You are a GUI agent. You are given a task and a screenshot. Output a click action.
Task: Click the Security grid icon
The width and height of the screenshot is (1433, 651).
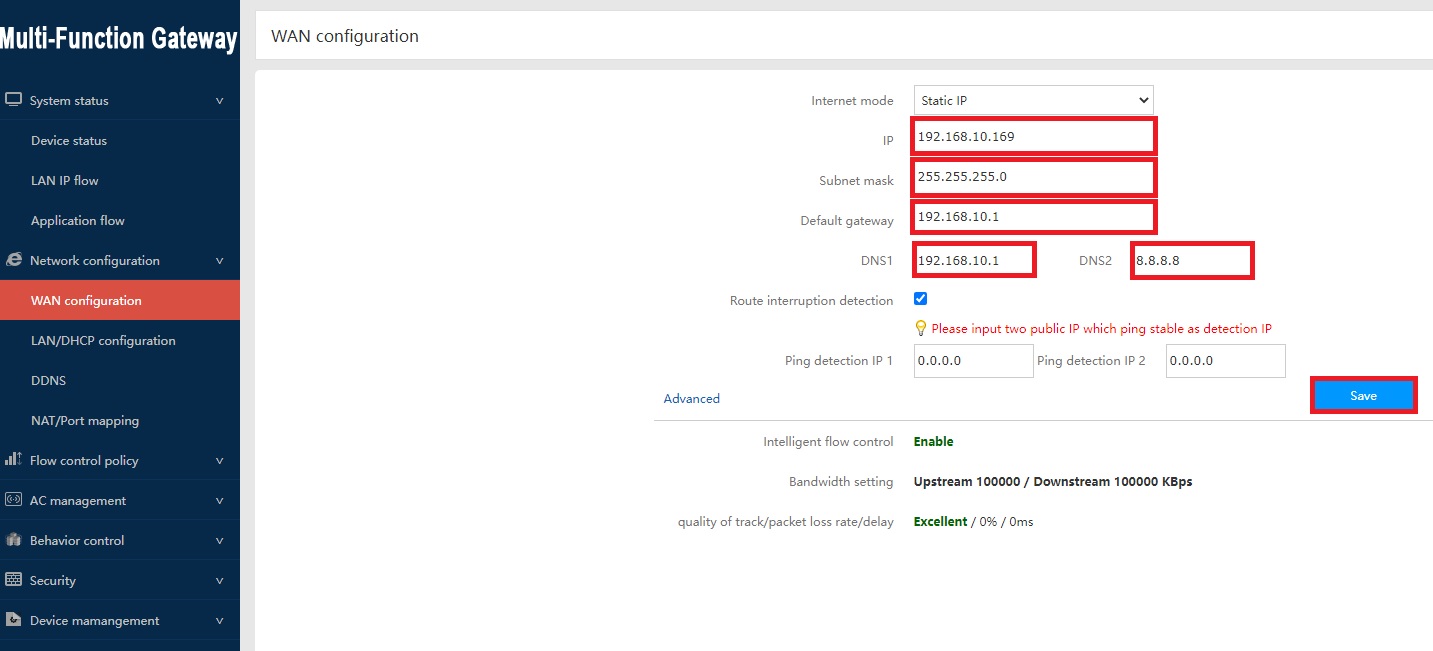14,580
